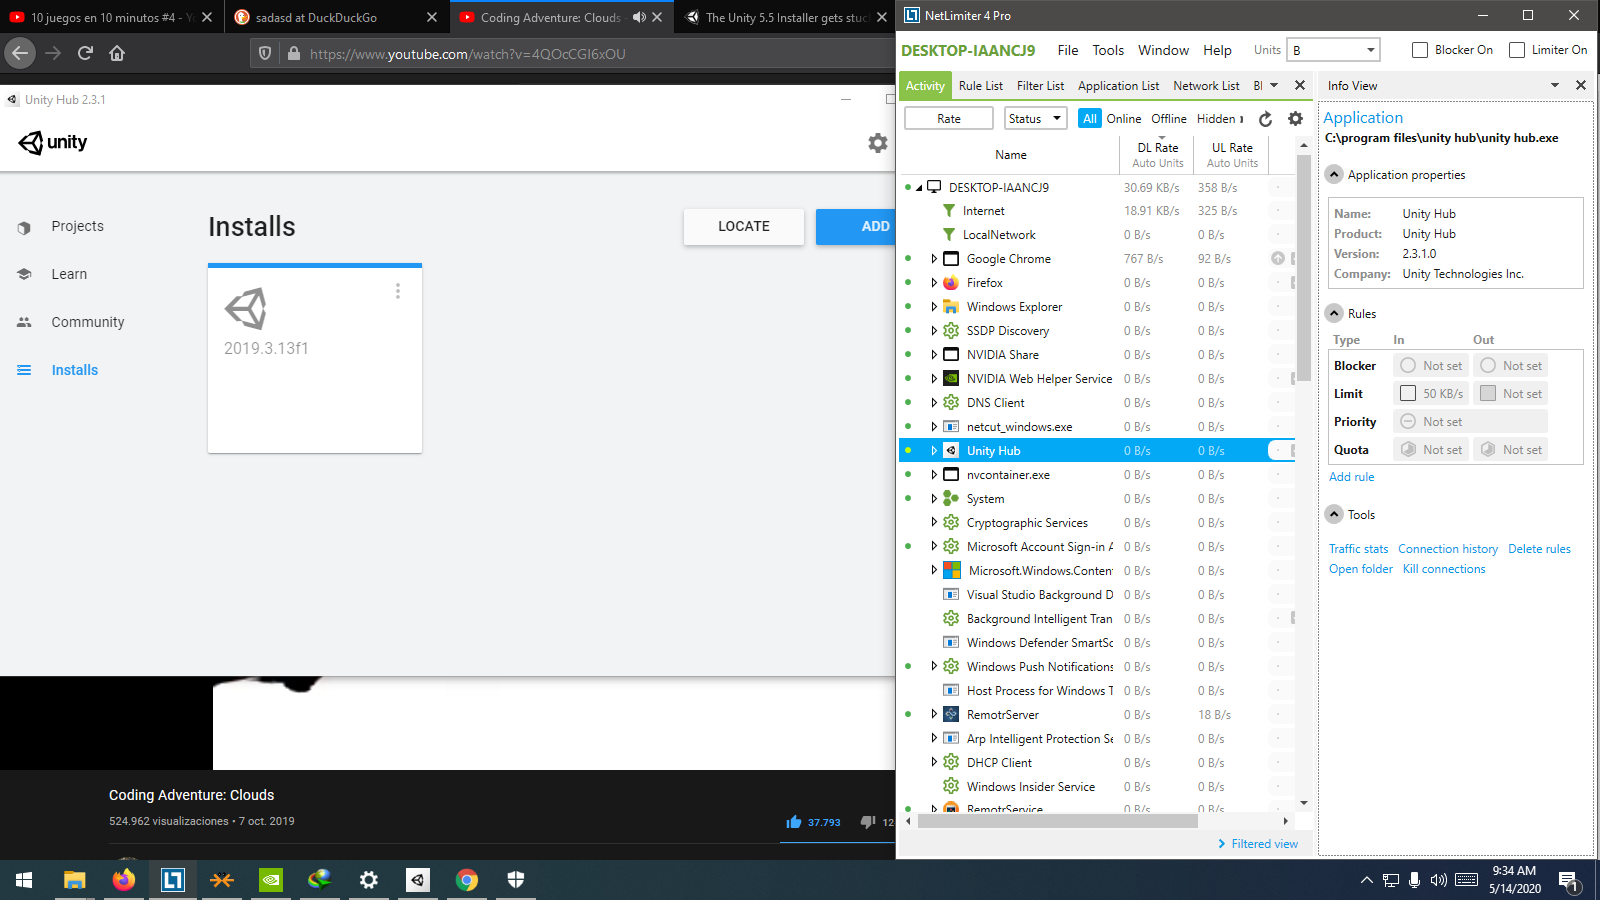Open the Info View panel dropdown arrow
Image resolution: width=1600 pixels, height=900 pixels.
[x=1555, y=85]
